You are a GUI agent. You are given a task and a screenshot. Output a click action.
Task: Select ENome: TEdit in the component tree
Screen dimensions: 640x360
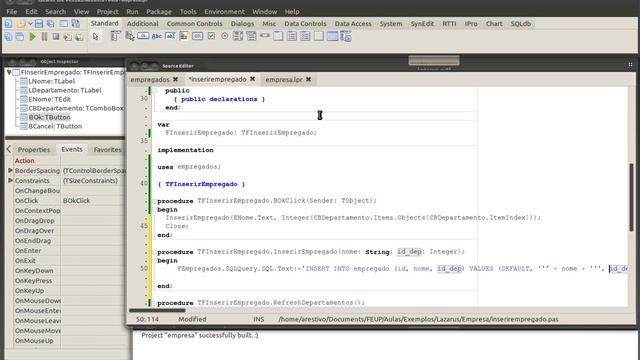click(49, 99)
